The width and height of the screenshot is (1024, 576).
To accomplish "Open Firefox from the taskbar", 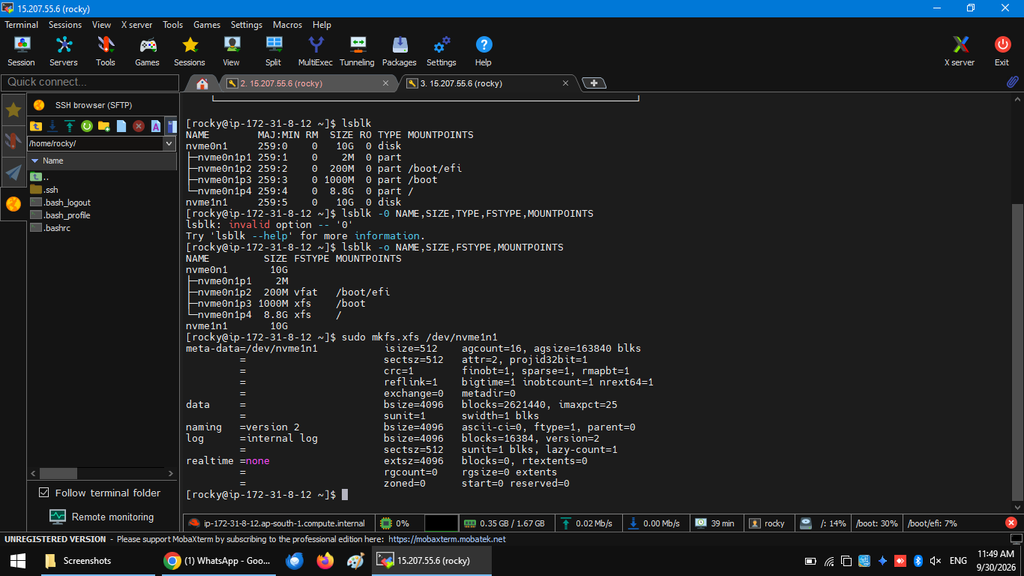I will coord(325,560).
